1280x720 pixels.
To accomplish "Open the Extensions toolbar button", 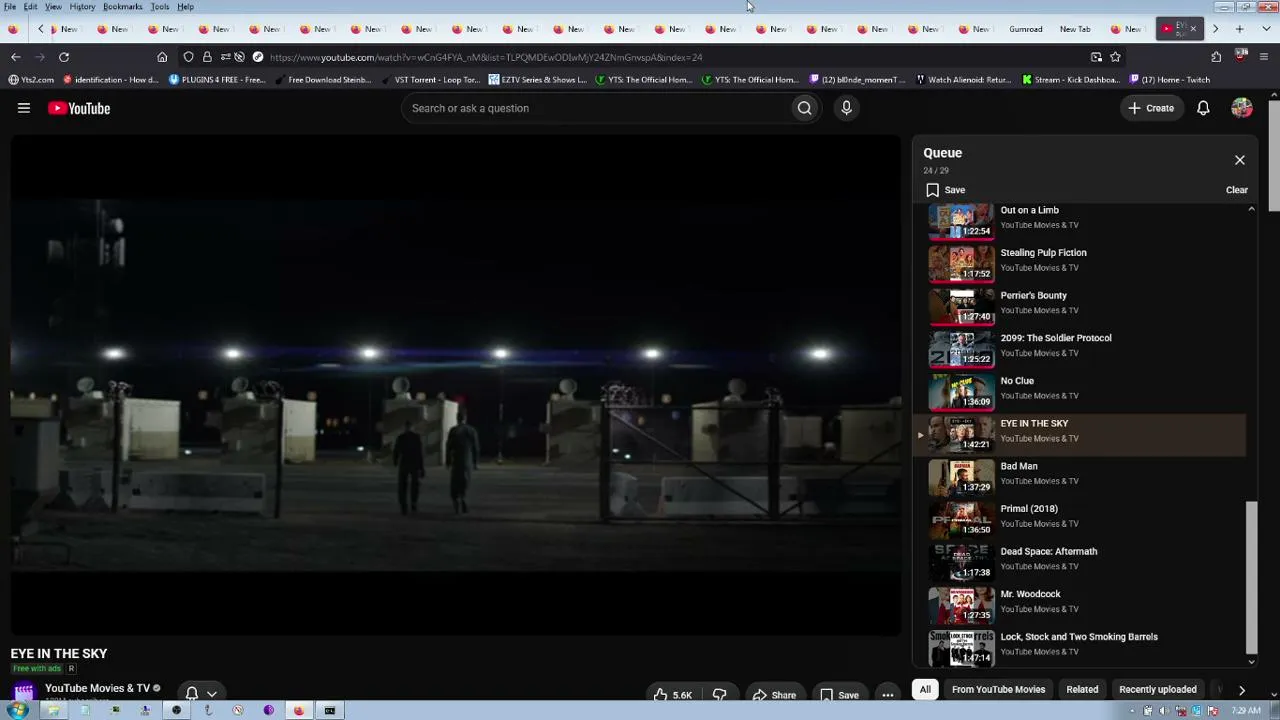I will (1216, 57).
